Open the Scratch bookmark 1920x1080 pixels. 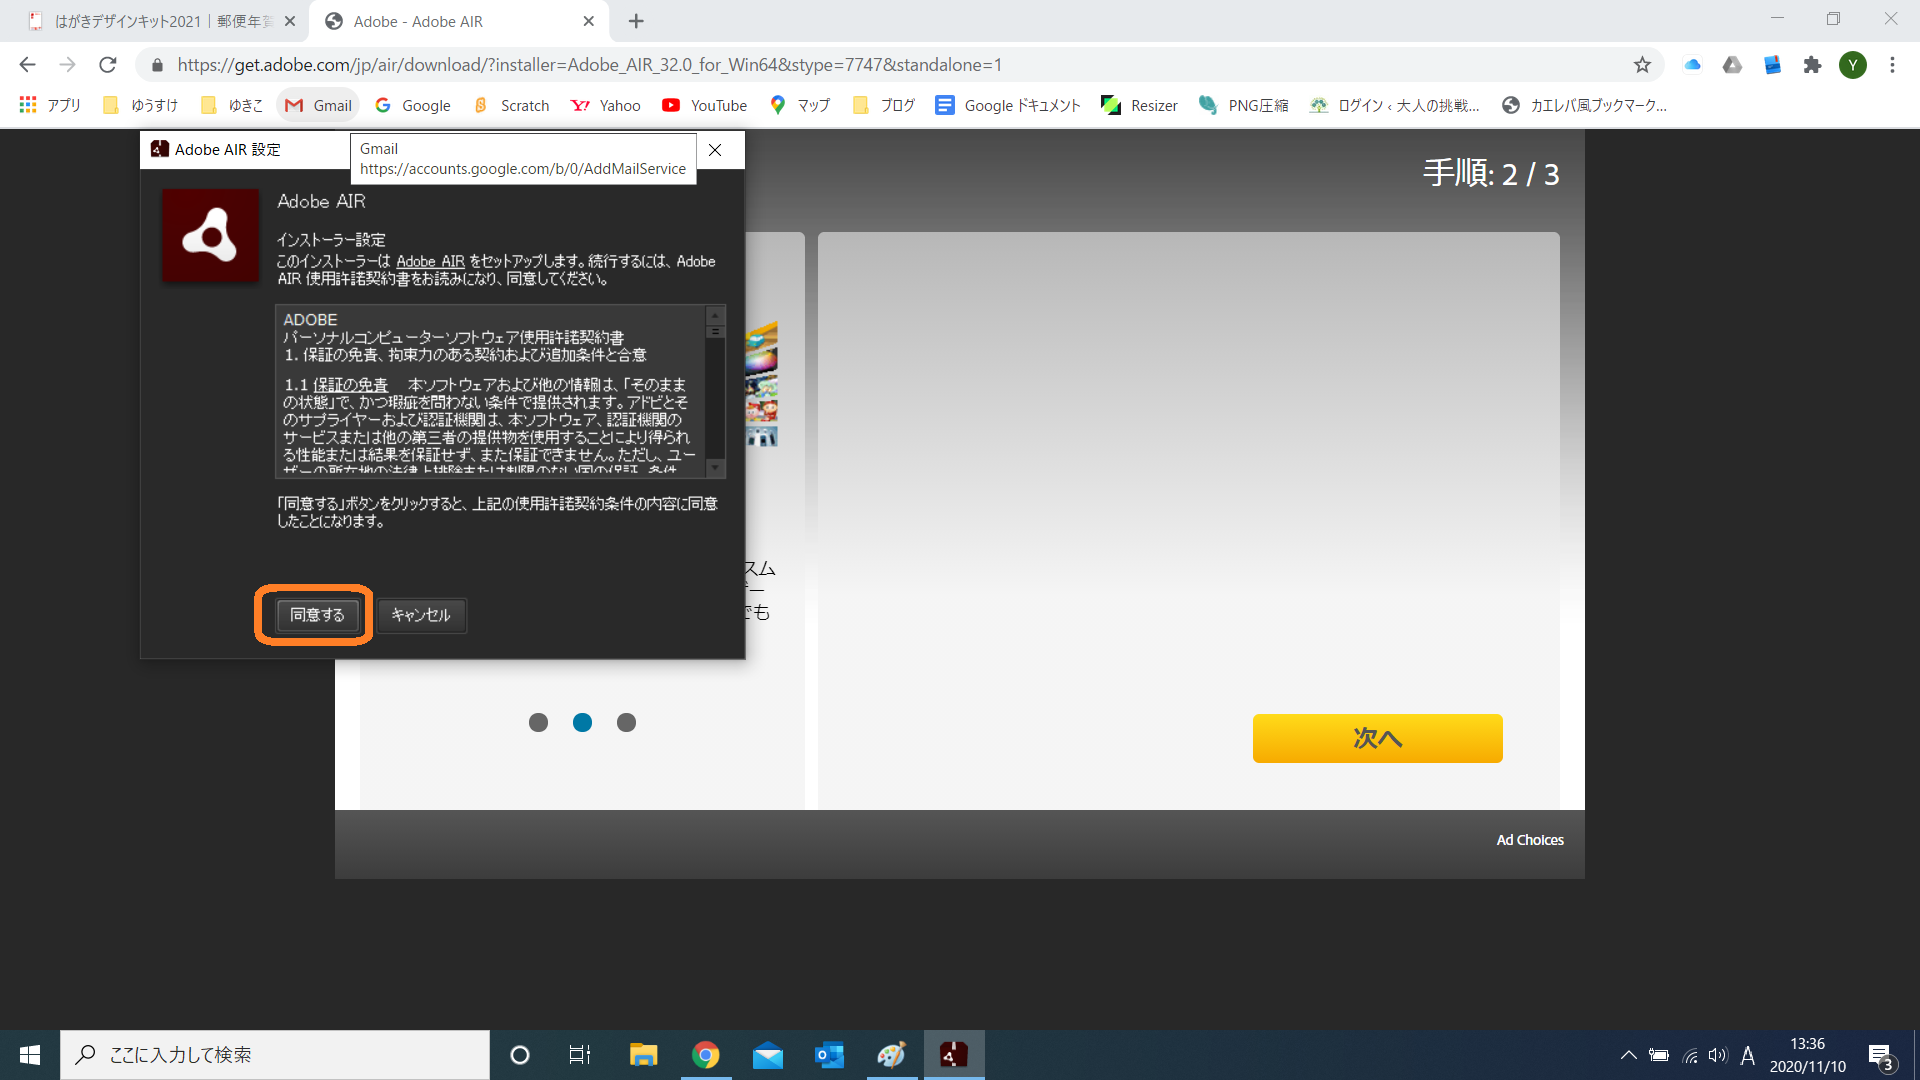(x=511, y=105)
